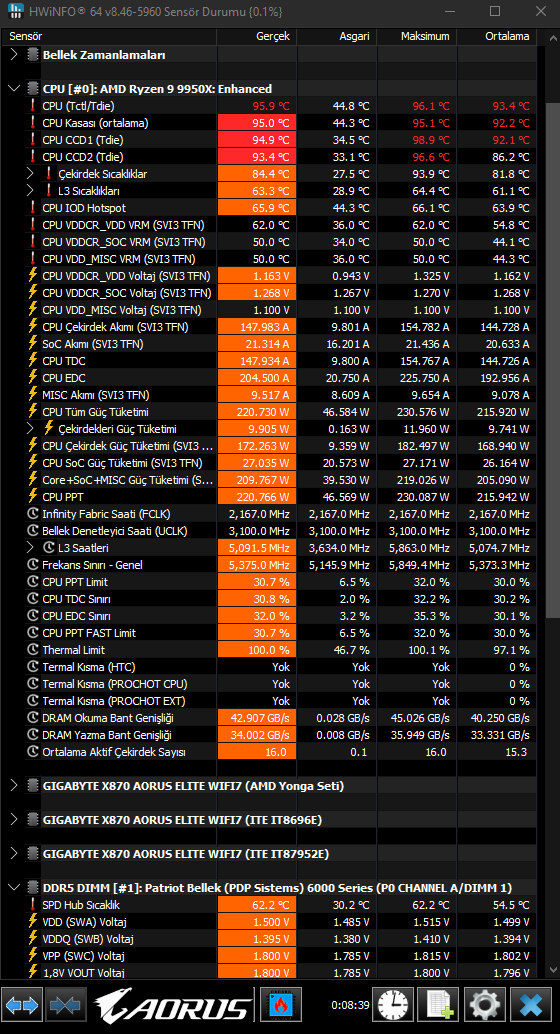Click the Asgari column header

[337, 37]
